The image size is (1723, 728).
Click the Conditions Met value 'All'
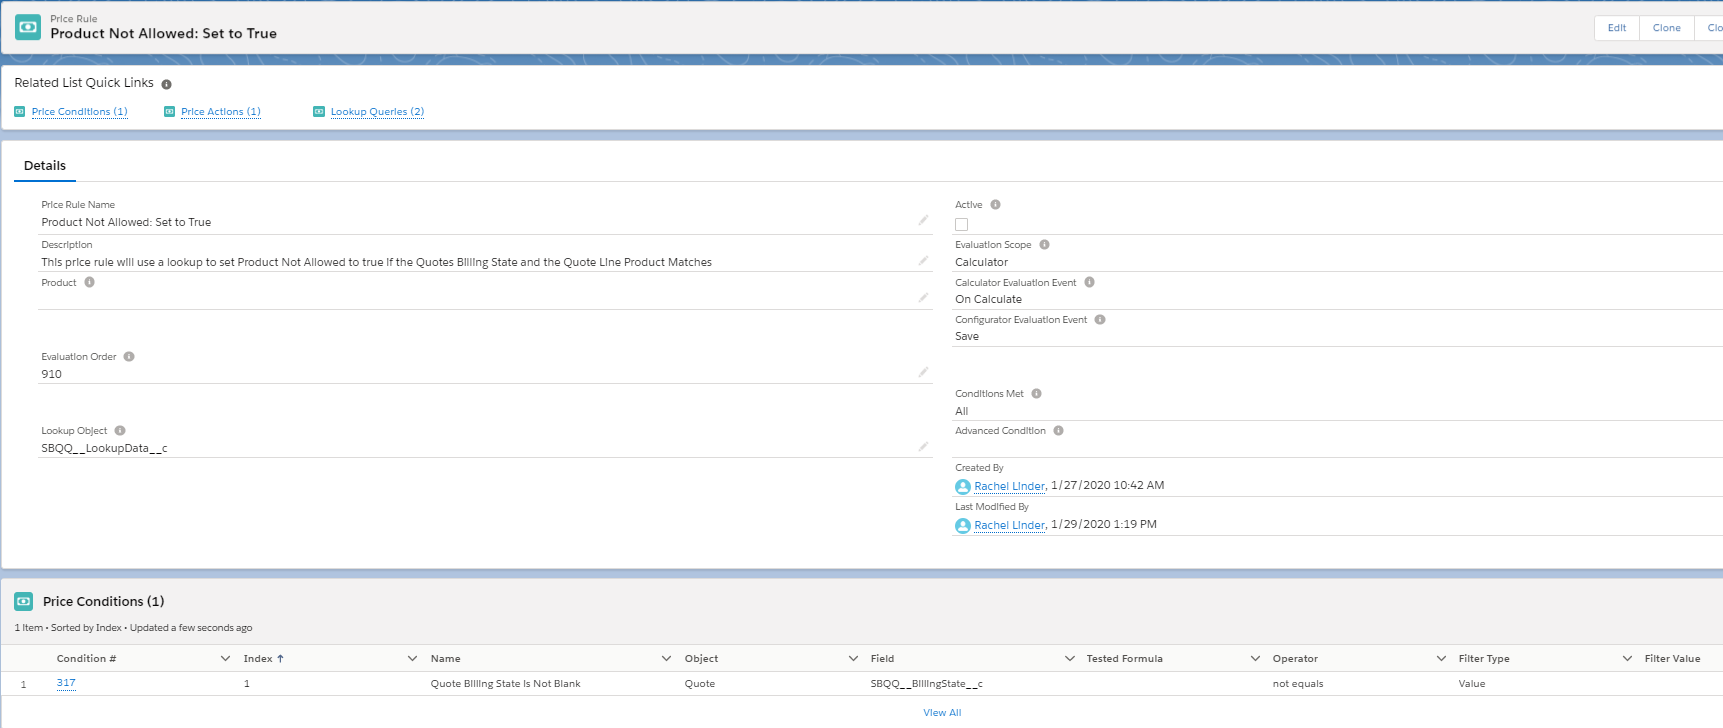click(962, 411)
